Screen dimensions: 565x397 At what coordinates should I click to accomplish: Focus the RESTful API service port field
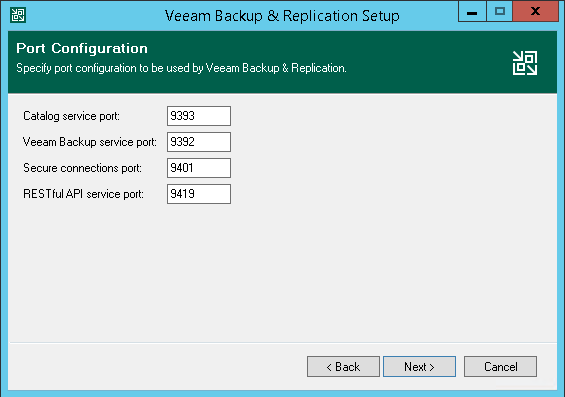coord(199,194)
